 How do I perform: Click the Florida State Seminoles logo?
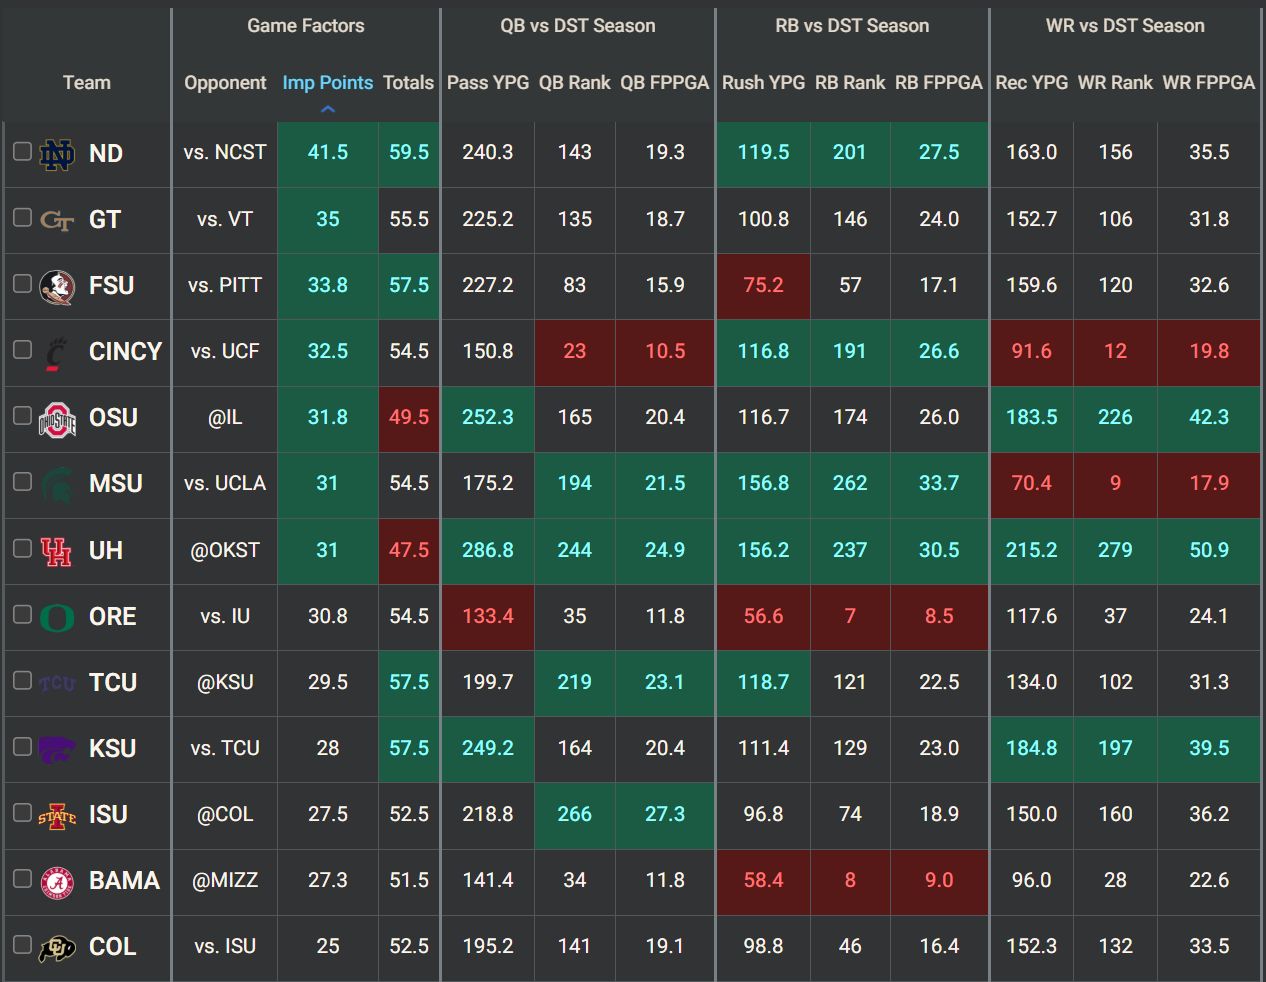coord(57,286)
